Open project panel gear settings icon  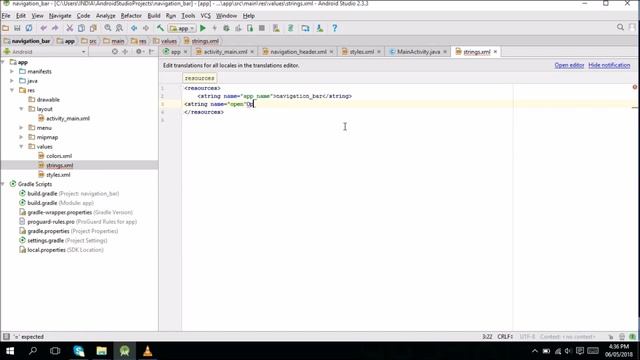(139, 51)
